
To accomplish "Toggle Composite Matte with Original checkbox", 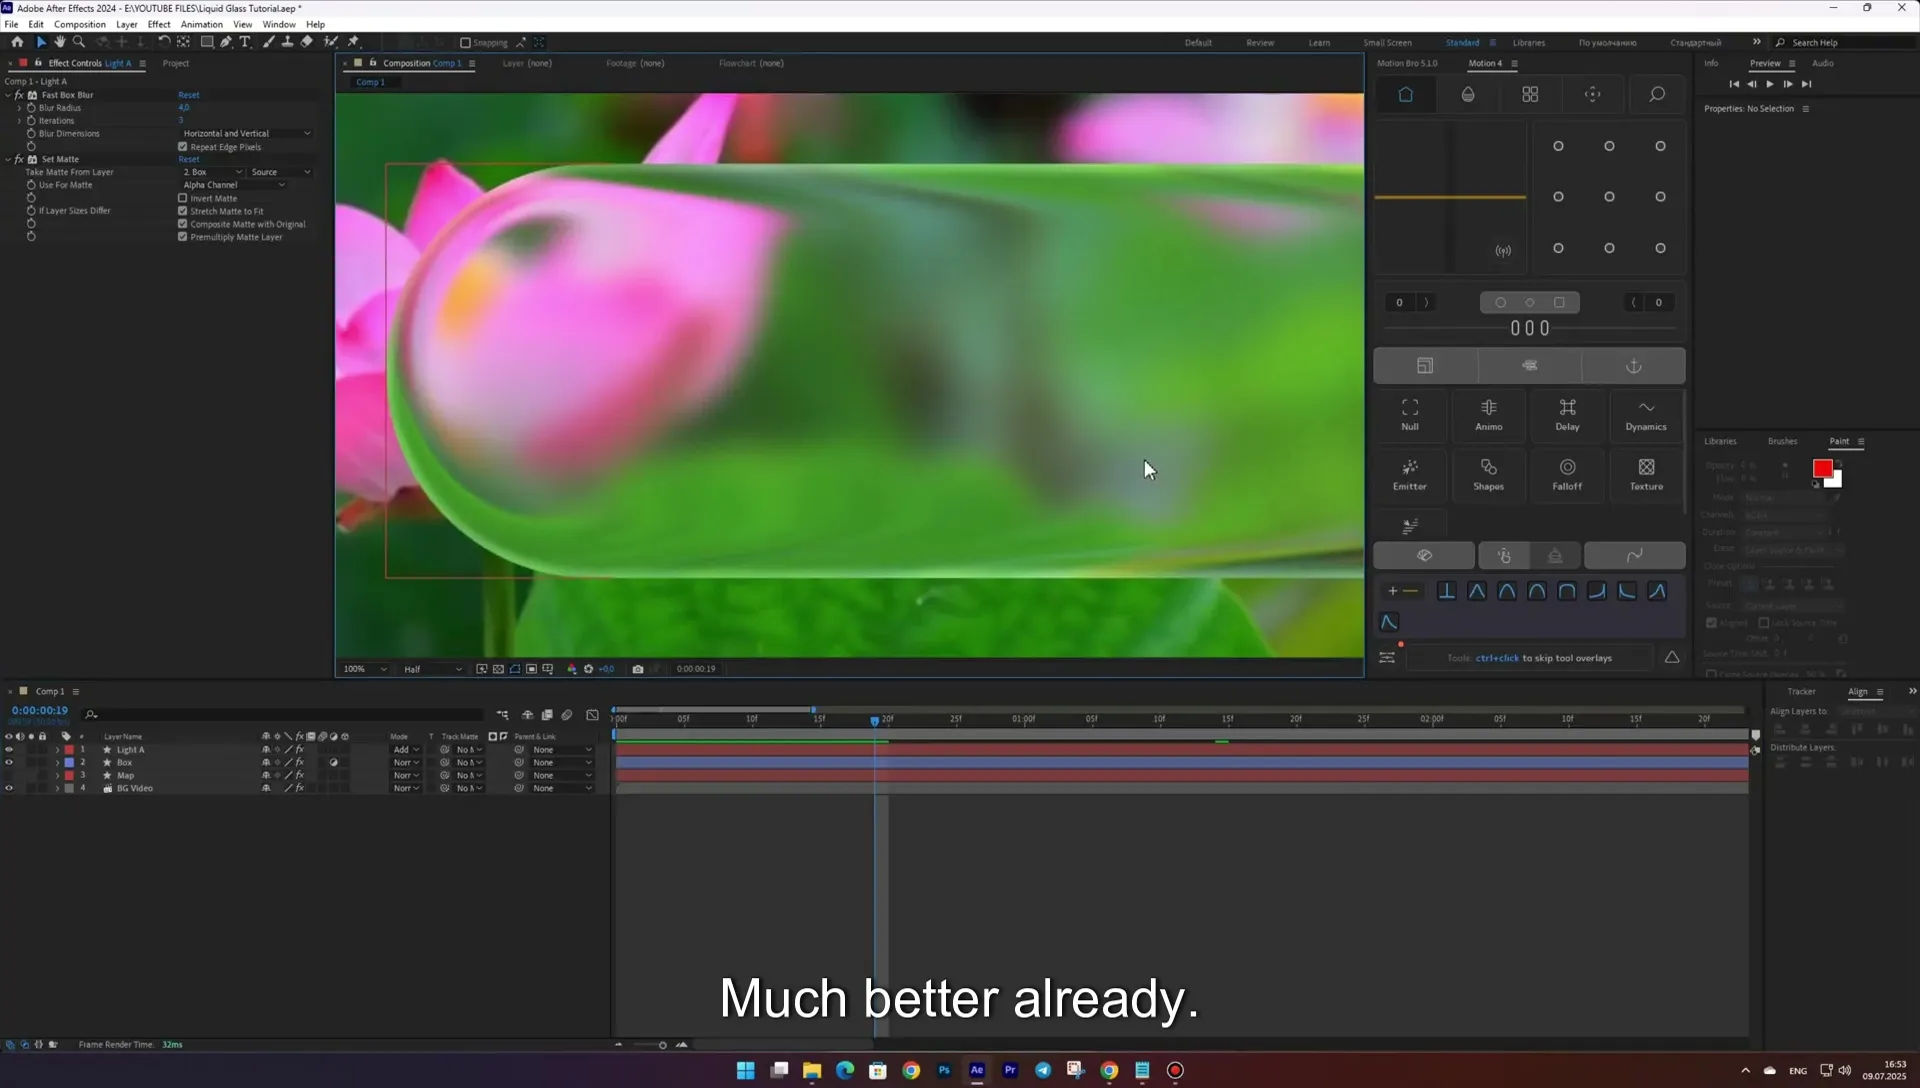I will [x=183, y=224].
